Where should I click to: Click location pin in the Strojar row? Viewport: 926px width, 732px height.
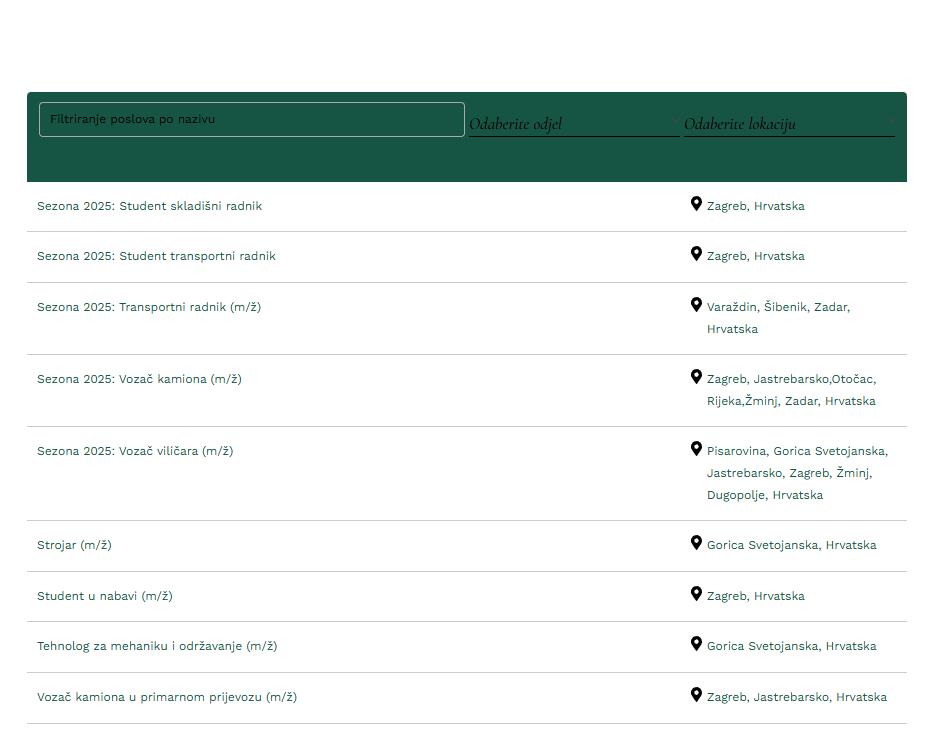pos(696,543)
